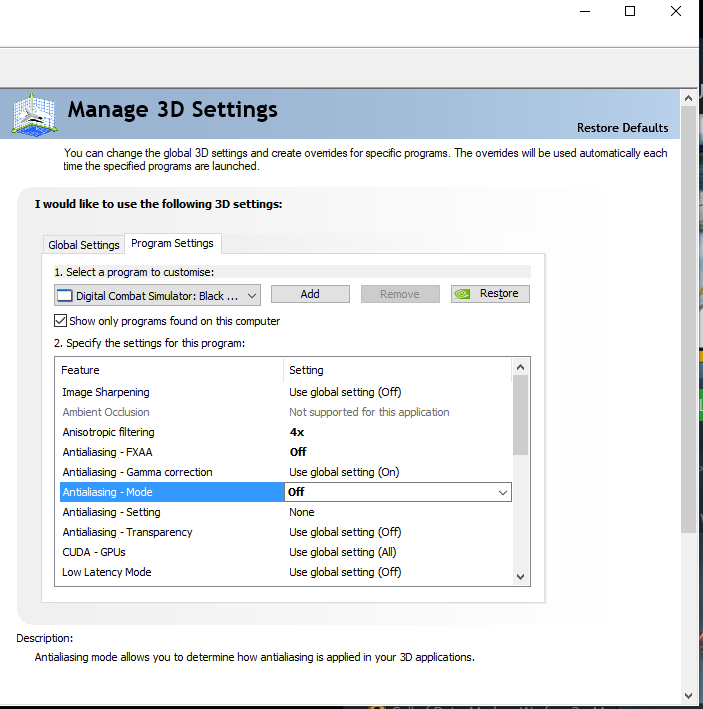
Task: Select the Image Sharpening feature row
Action: point(285,392)
